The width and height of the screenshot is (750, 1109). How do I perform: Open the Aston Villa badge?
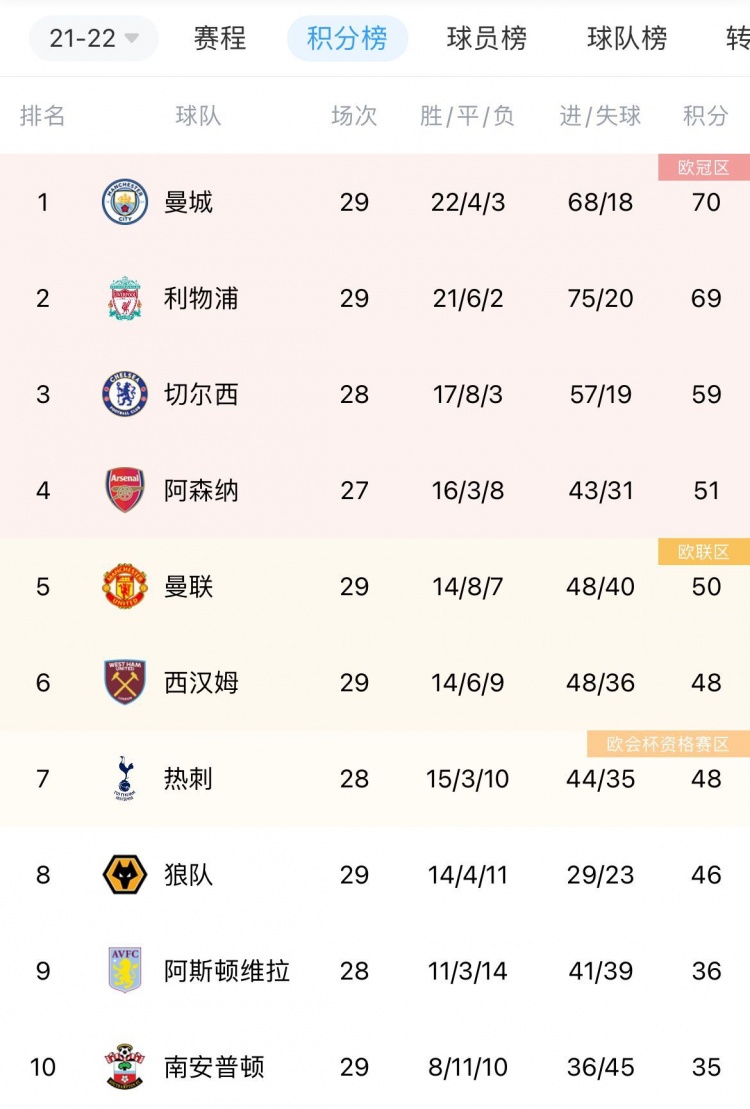pyautogui.click(x=125, y=971)
